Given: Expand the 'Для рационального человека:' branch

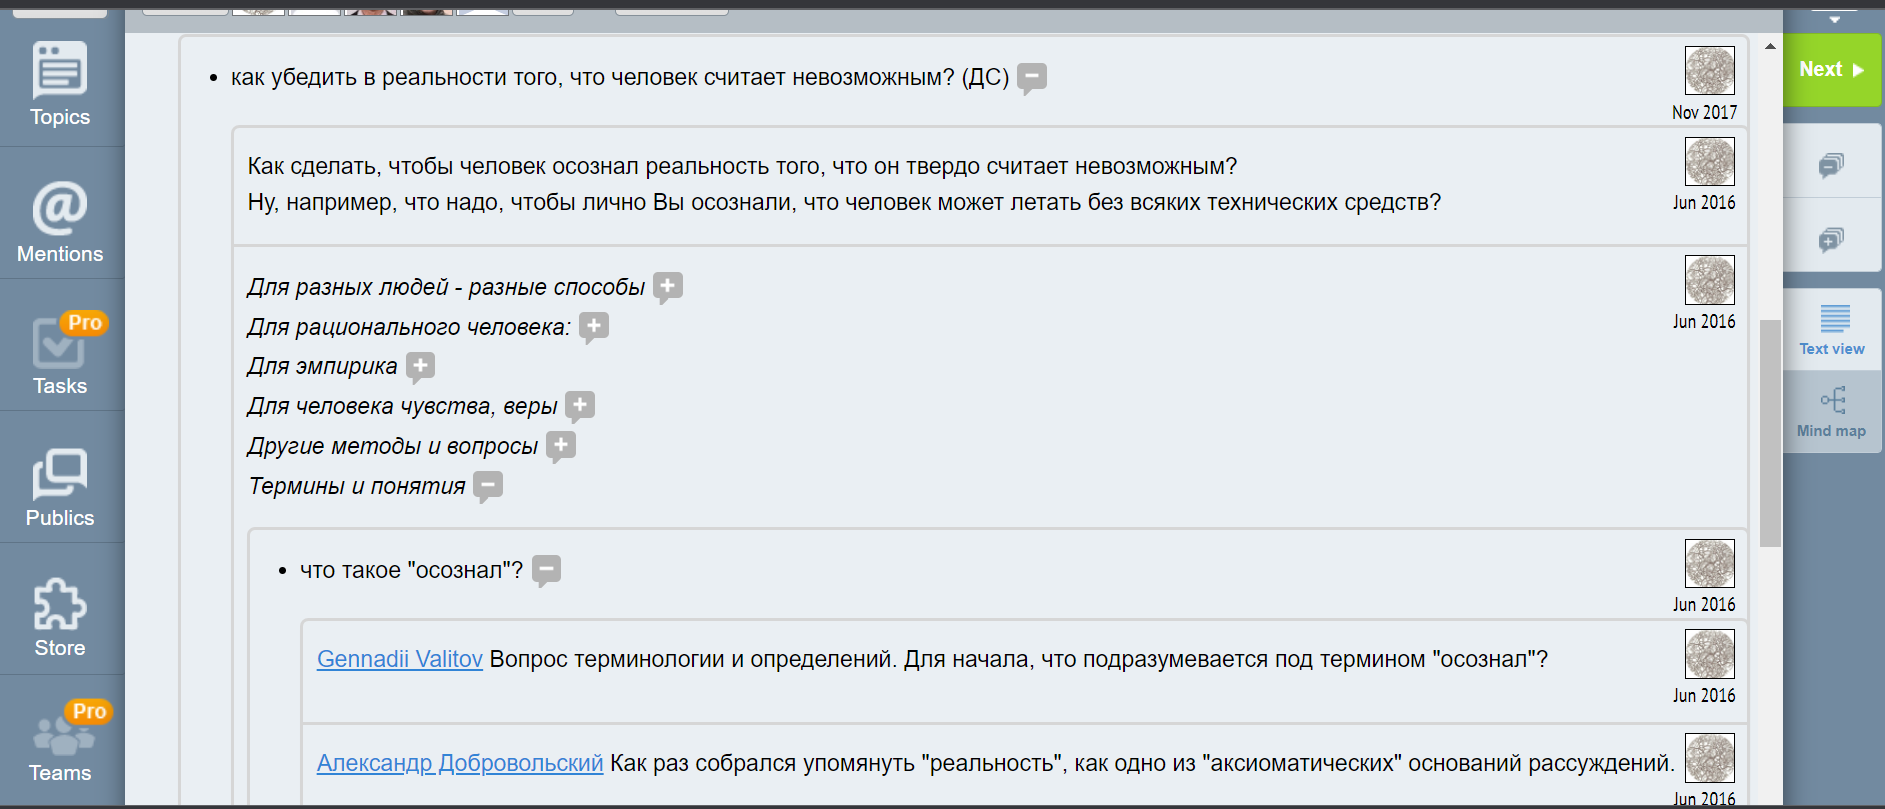Looking at the screenshot, I should [594, 327].
